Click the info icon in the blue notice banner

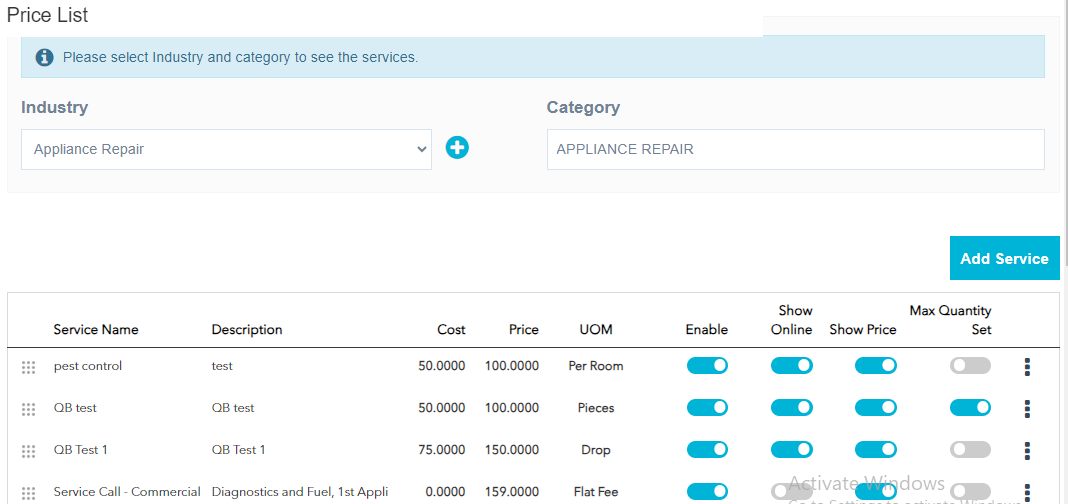point(44,57)
